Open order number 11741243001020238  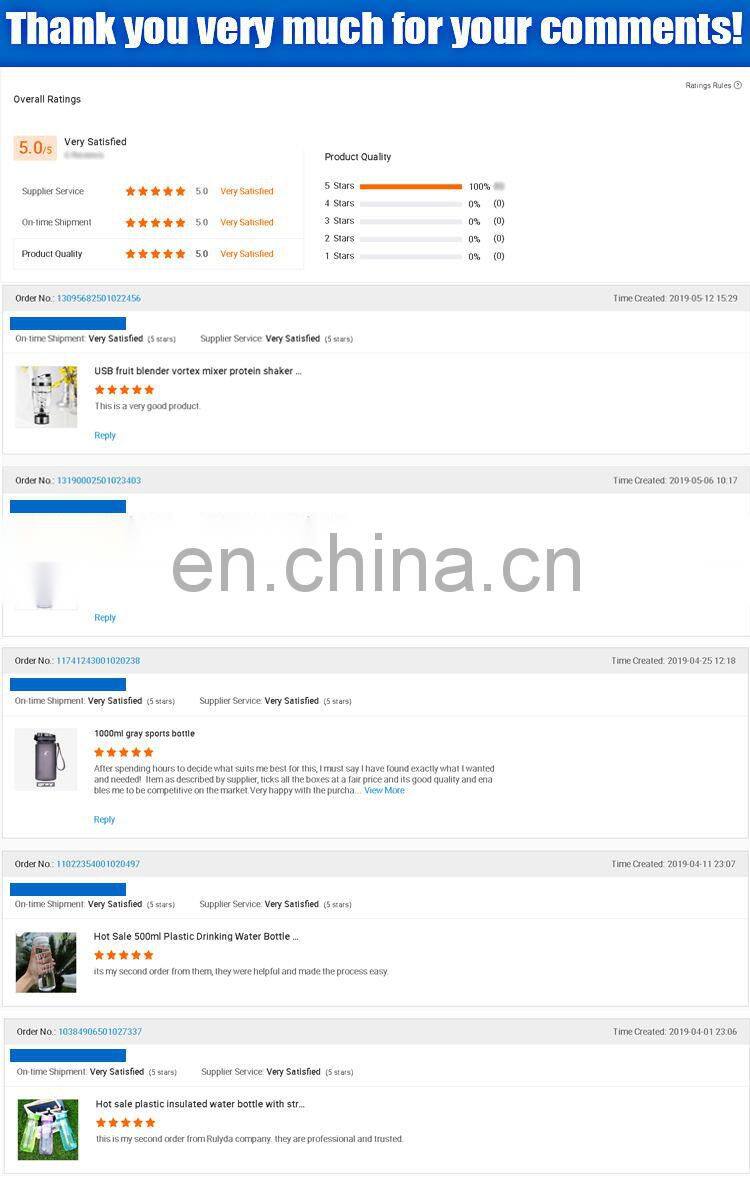click(98, 661)
